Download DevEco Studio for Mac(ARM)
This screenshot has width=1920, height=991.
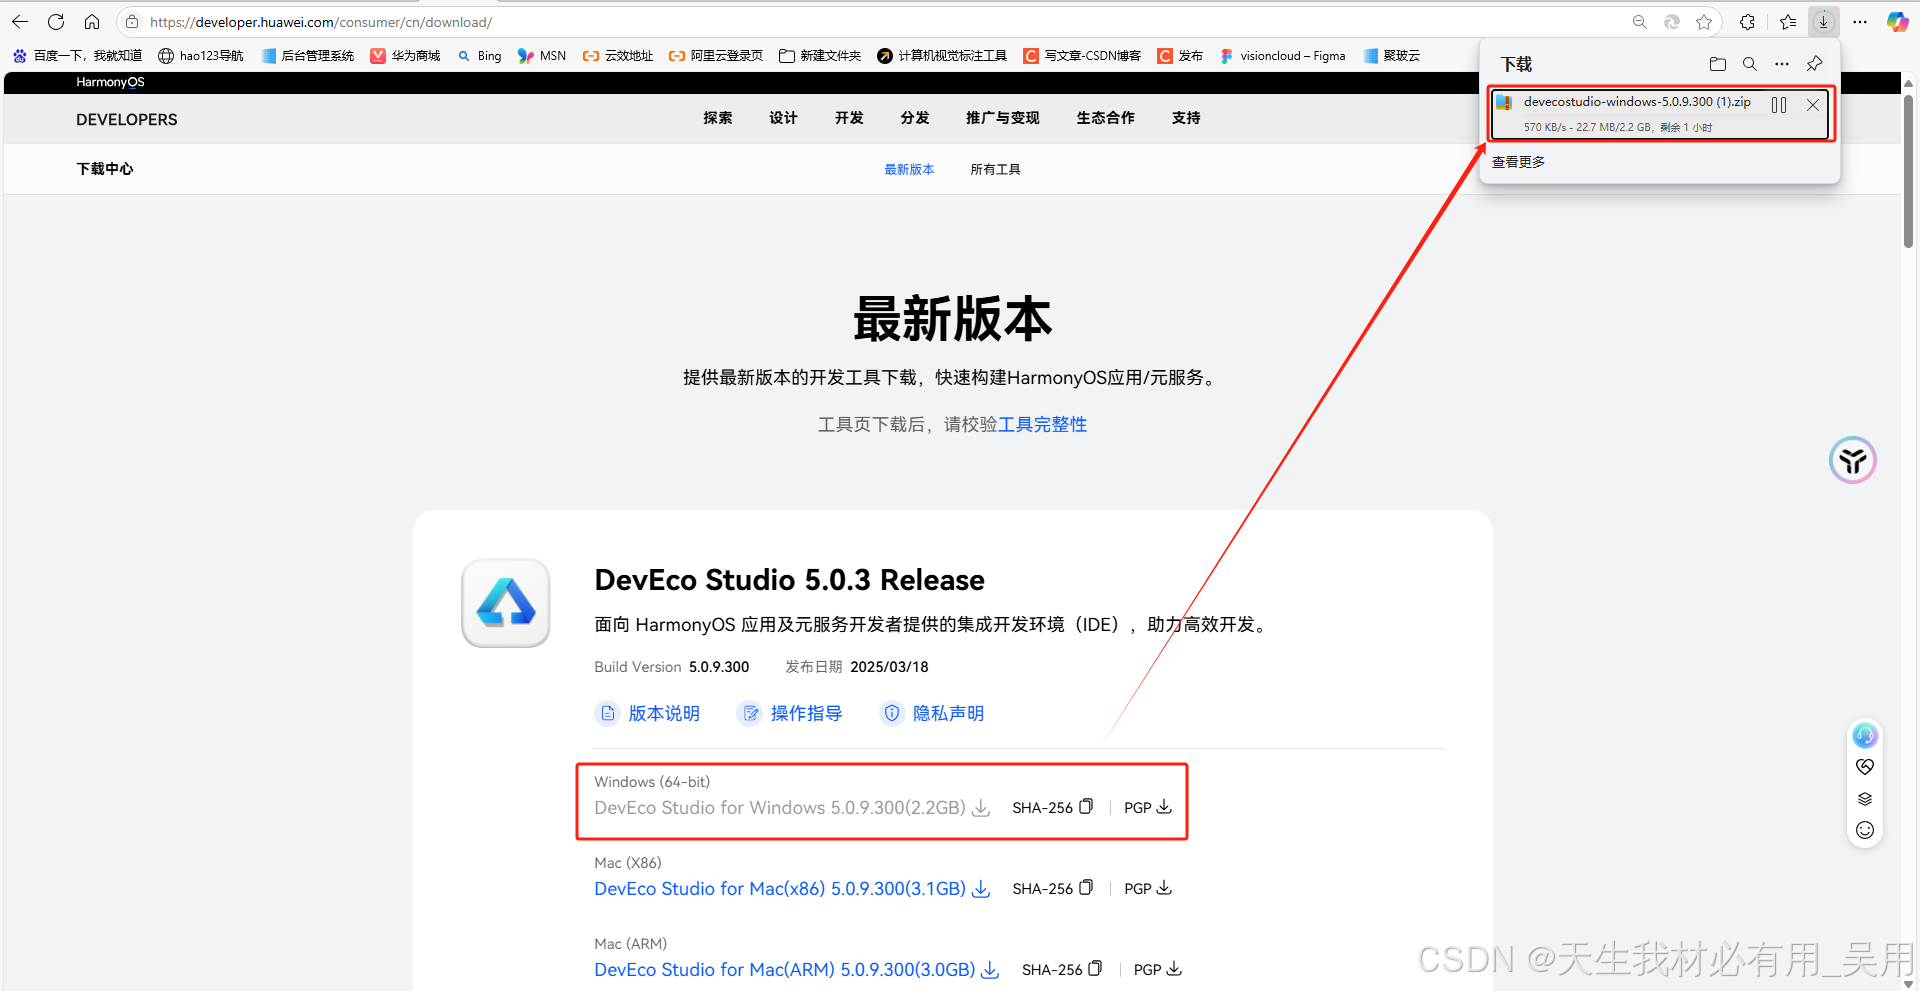click(x=797, y=969)
